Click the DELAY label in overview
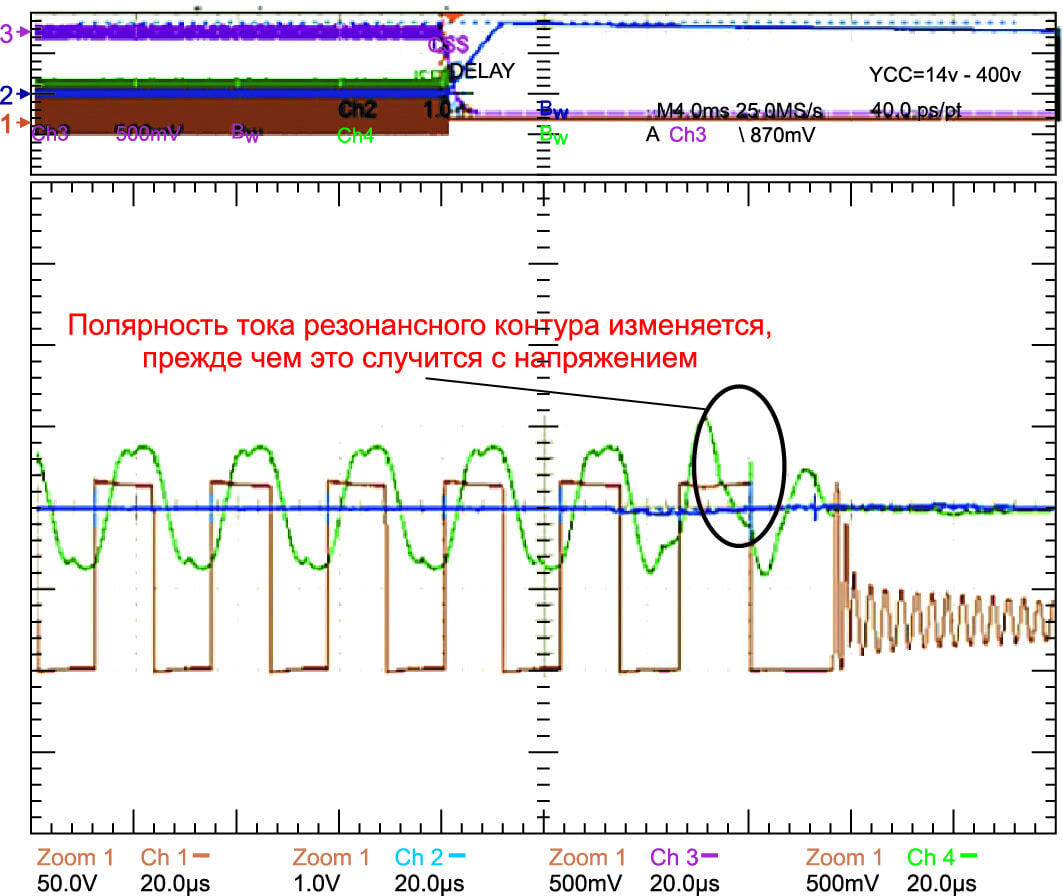This screenshot has width=1063, height=896. [x=481, y=71]
